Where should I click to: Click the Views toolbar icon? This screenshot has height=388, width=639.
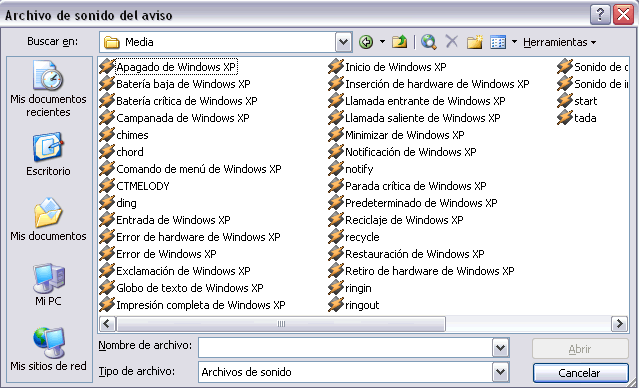click(498, 42)
